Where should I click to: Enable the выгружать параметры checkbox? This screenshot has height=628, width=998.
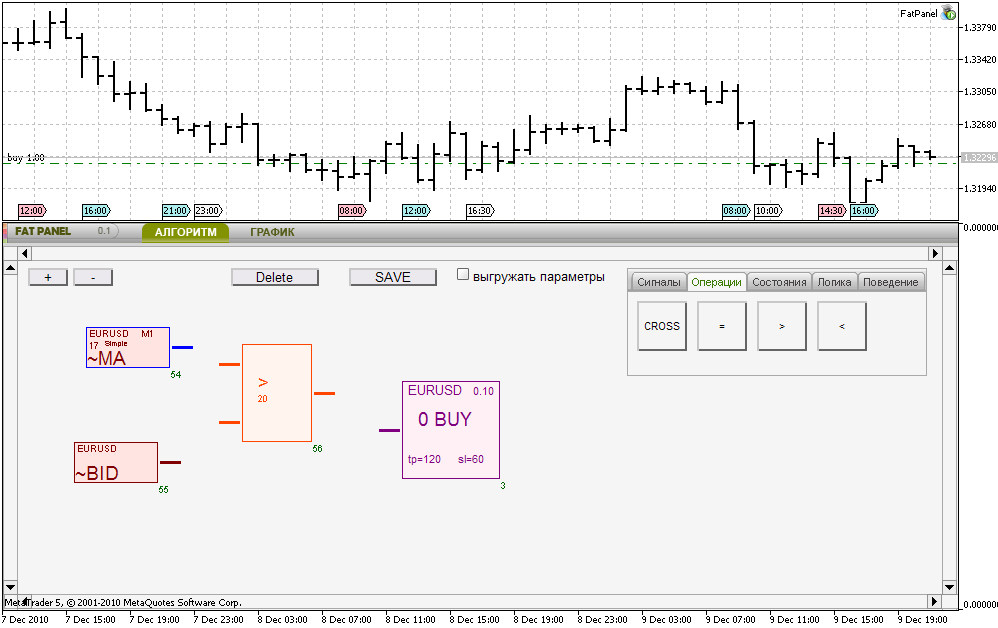[x=463, y=272]
